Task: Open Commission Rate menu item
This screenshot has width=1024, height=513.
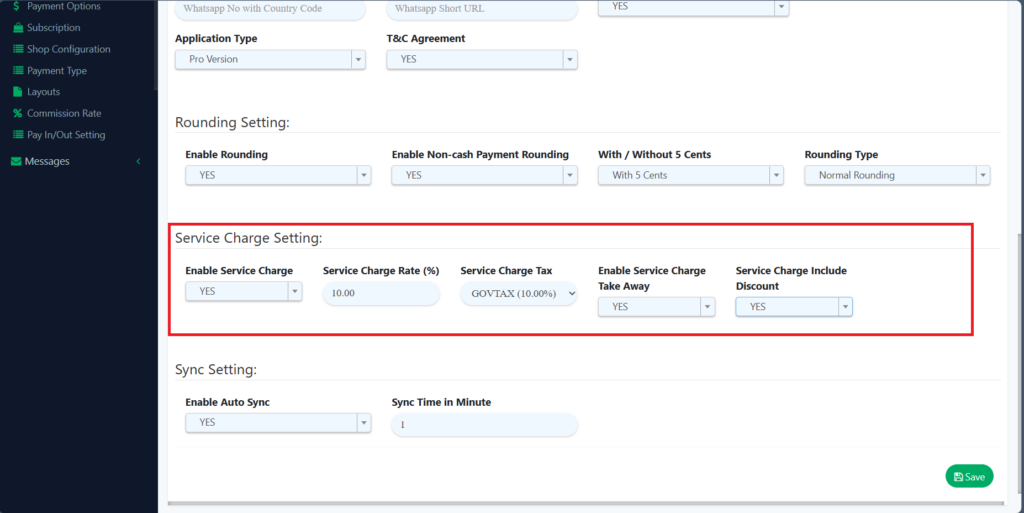Action: 64,113
